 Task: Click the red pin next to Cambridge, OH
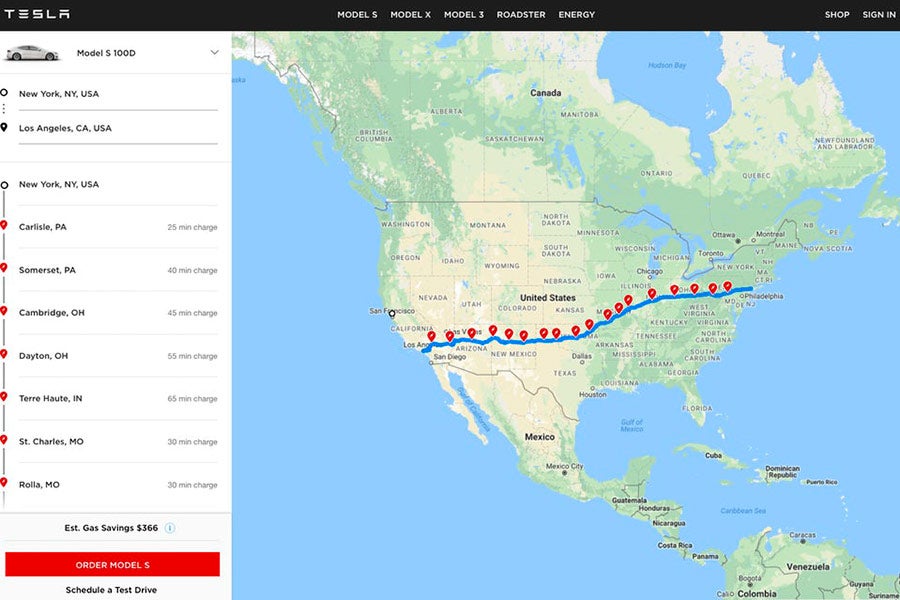coord(4,311)
